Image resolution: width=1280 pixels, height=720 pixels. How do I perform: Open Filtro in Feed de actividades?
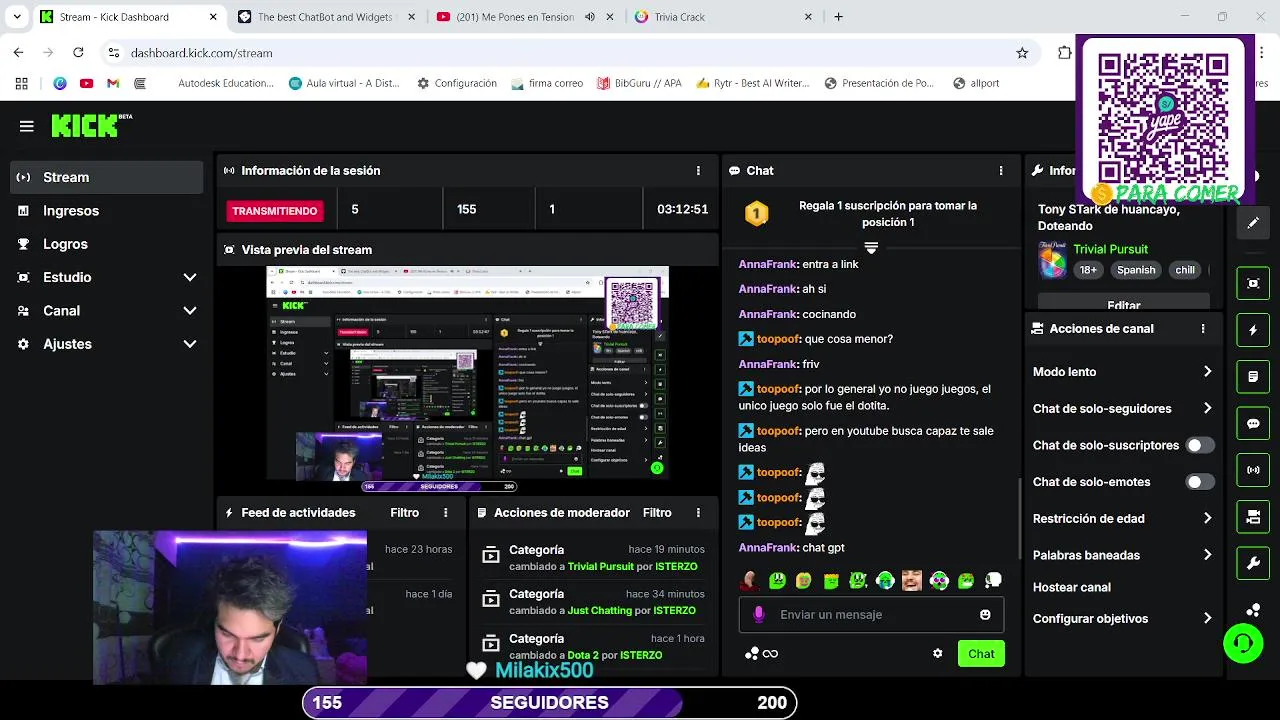pyautogui.click(x=404, y=512)
